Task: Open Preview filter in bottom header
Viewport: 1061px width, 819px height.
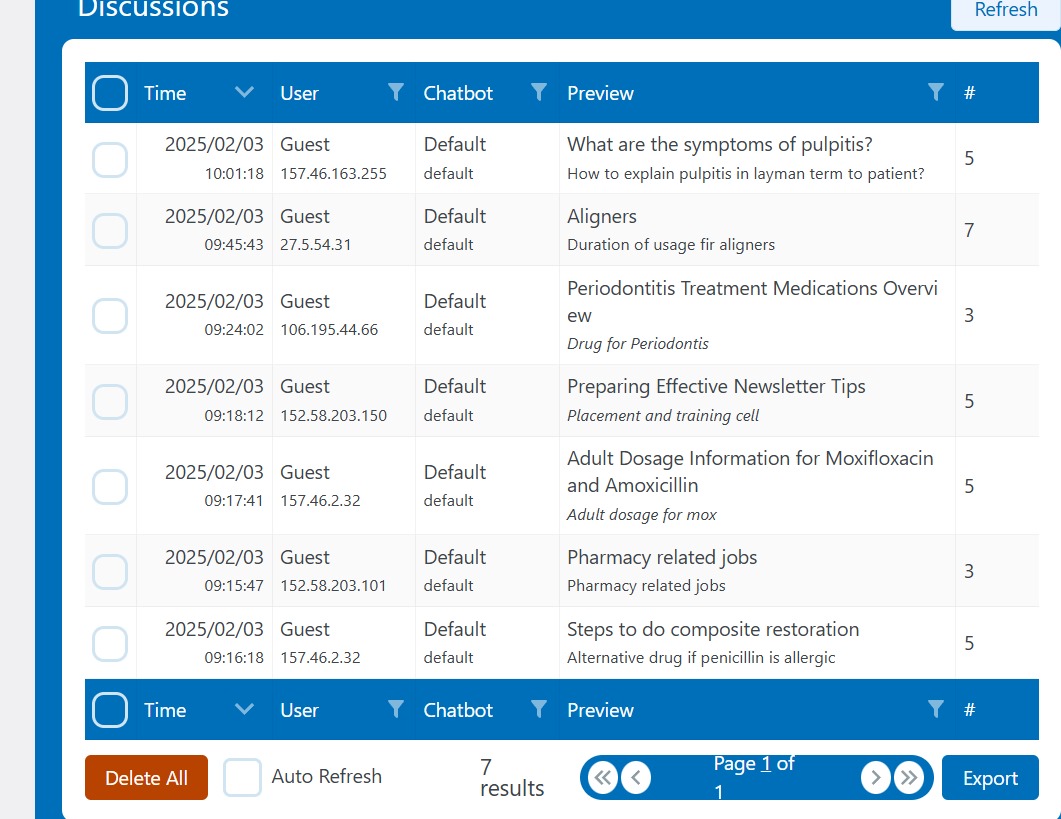Action: pyautogui.click(x=936, y=710)
